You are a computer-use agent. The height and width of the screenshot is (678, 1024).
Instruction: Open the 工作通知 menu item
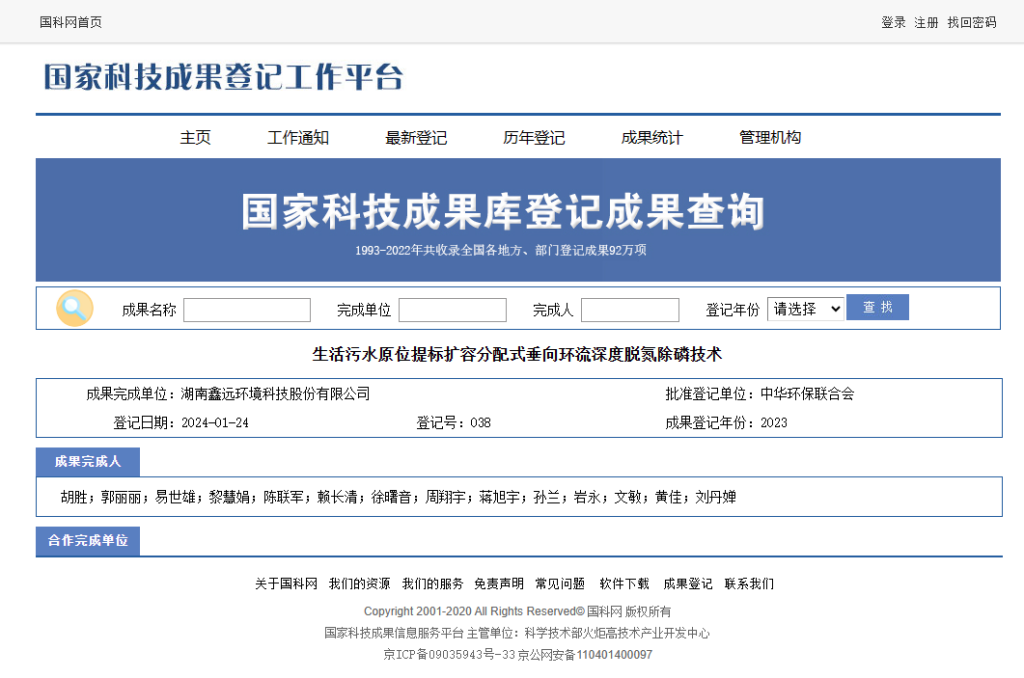click(298, 138)
